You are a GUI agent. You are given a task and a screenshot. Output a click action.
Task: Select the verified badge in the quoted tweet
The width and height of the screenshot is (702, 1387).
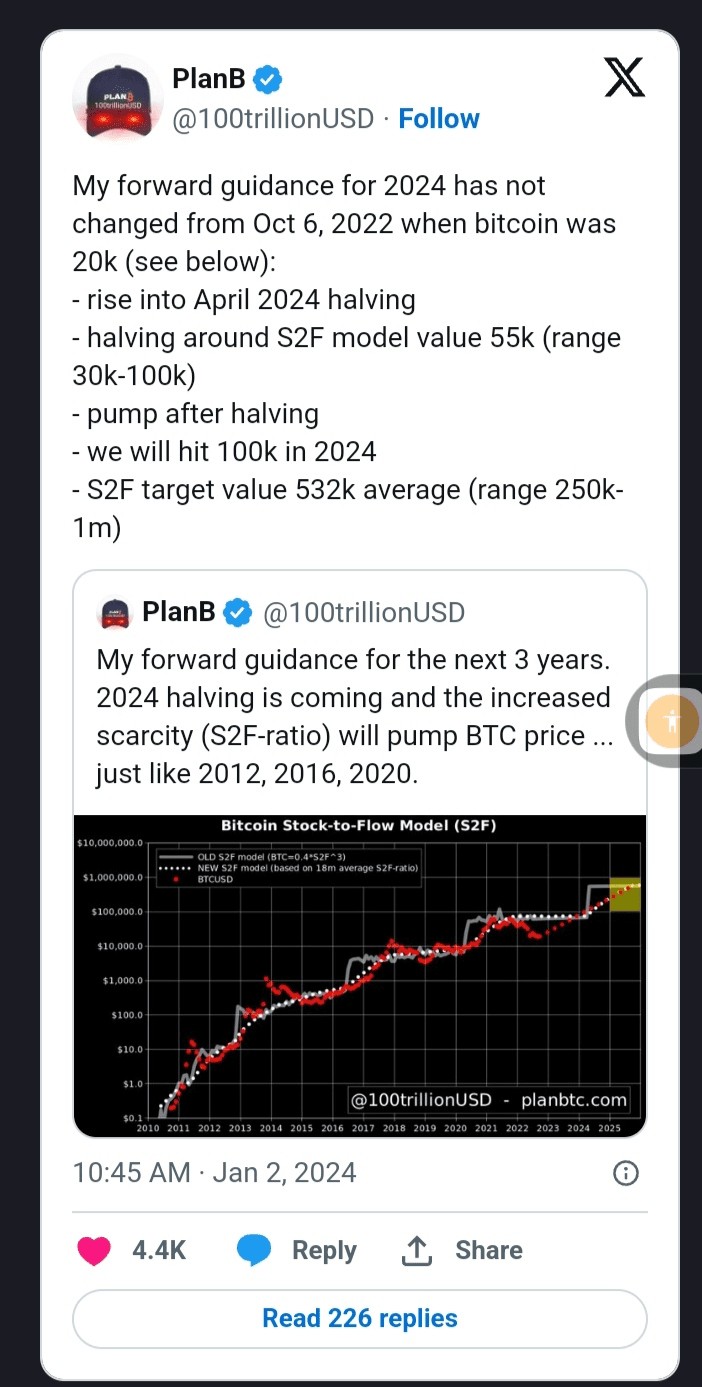(x=237, y=613)
